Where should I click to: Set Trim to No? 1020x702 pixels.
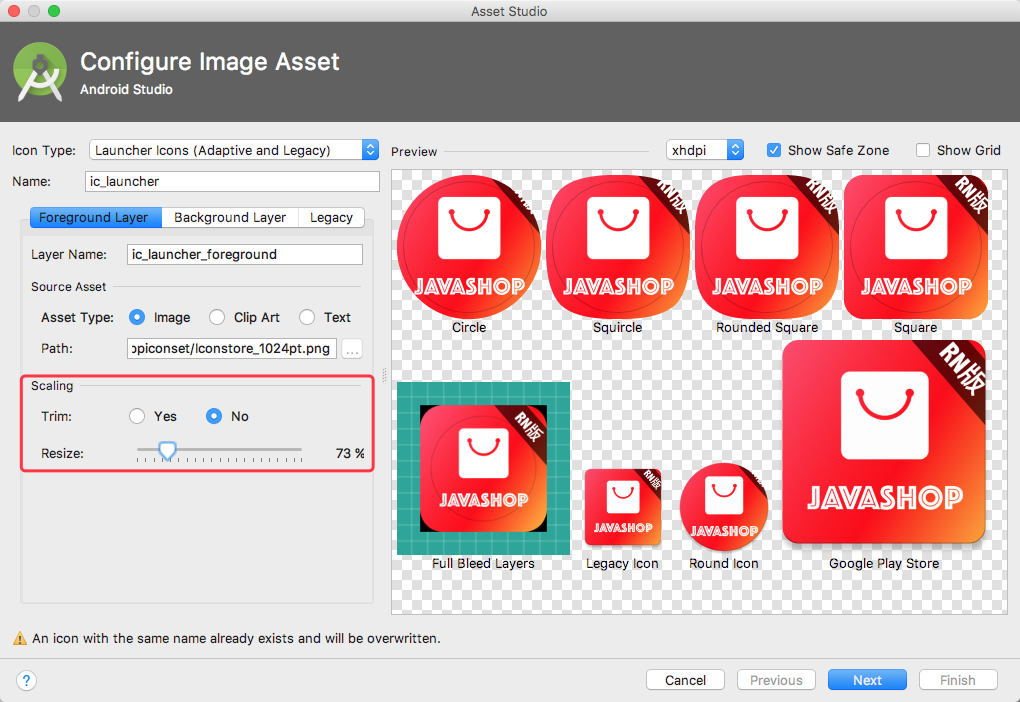(x=214, y=416)
